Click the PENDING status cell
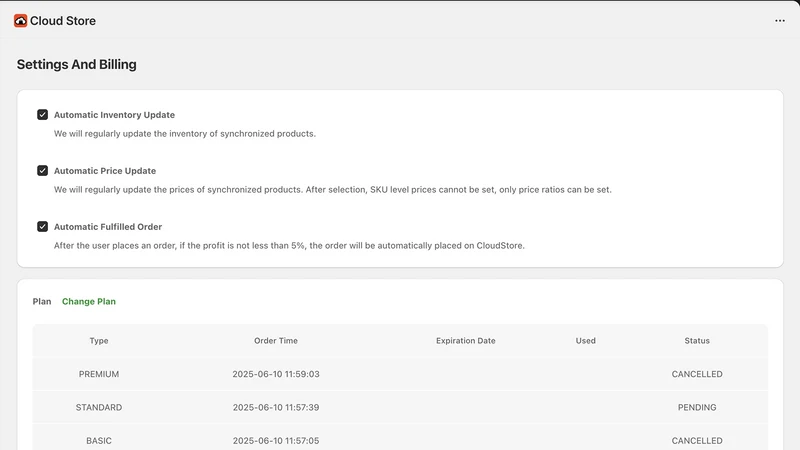This screenshot has width=800, height=450. 697,407
